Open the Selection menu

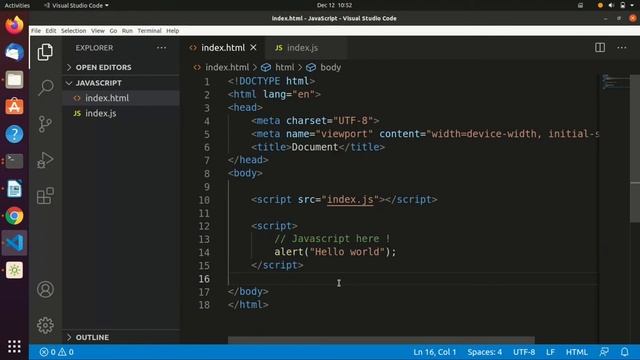(73, 31)
